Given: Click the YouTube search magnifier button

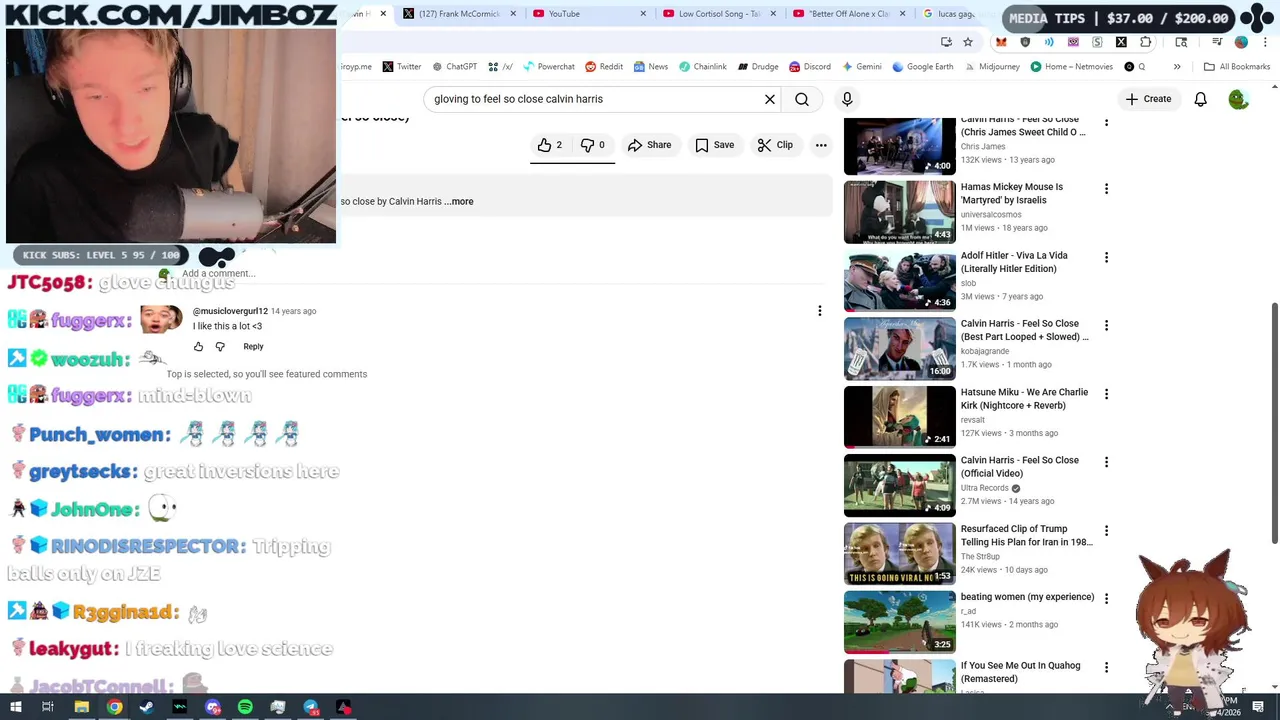Looking at the screenshot, I should (802, 99).
